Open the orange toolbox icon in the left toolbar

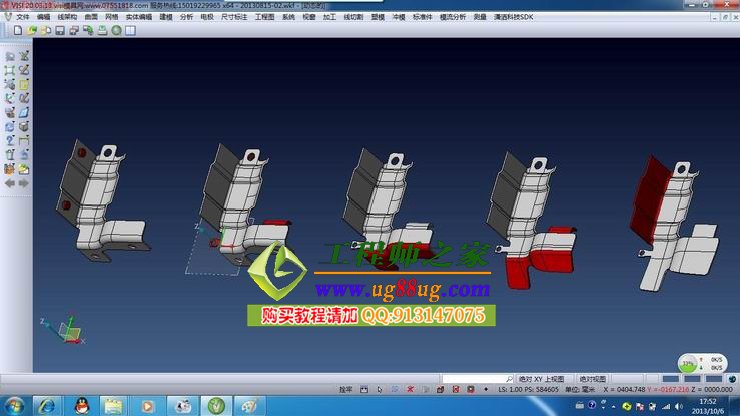coord(9,169)
